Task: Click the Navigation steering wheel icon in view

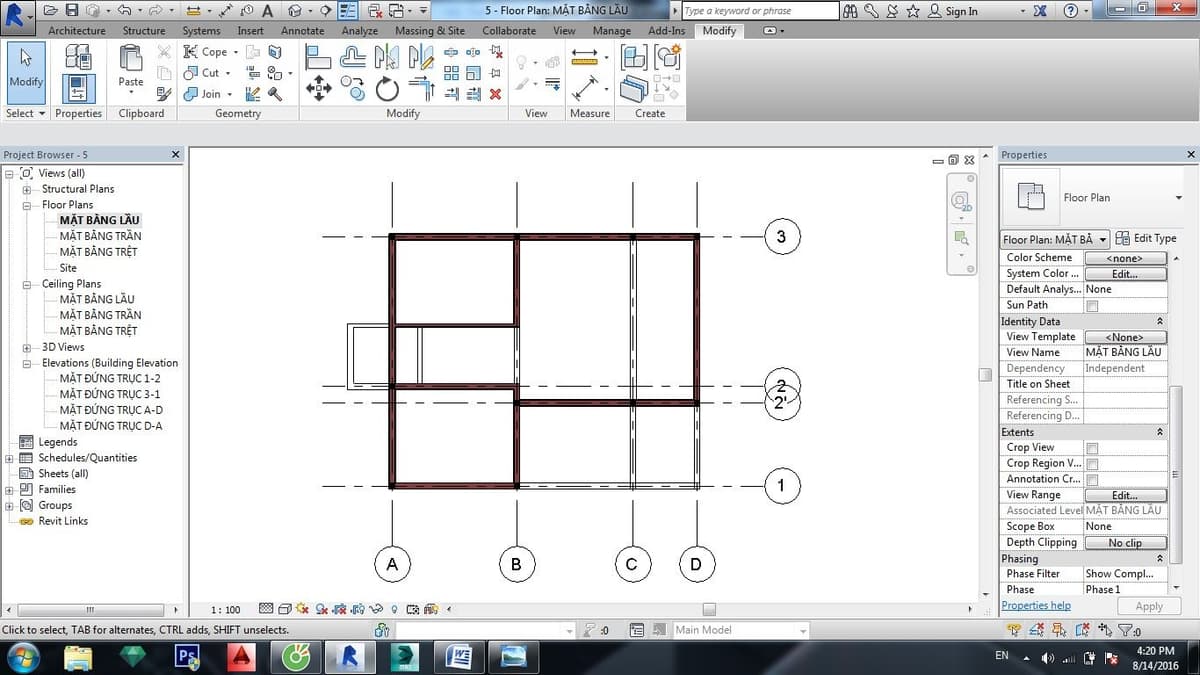Action: pos(960,201)
